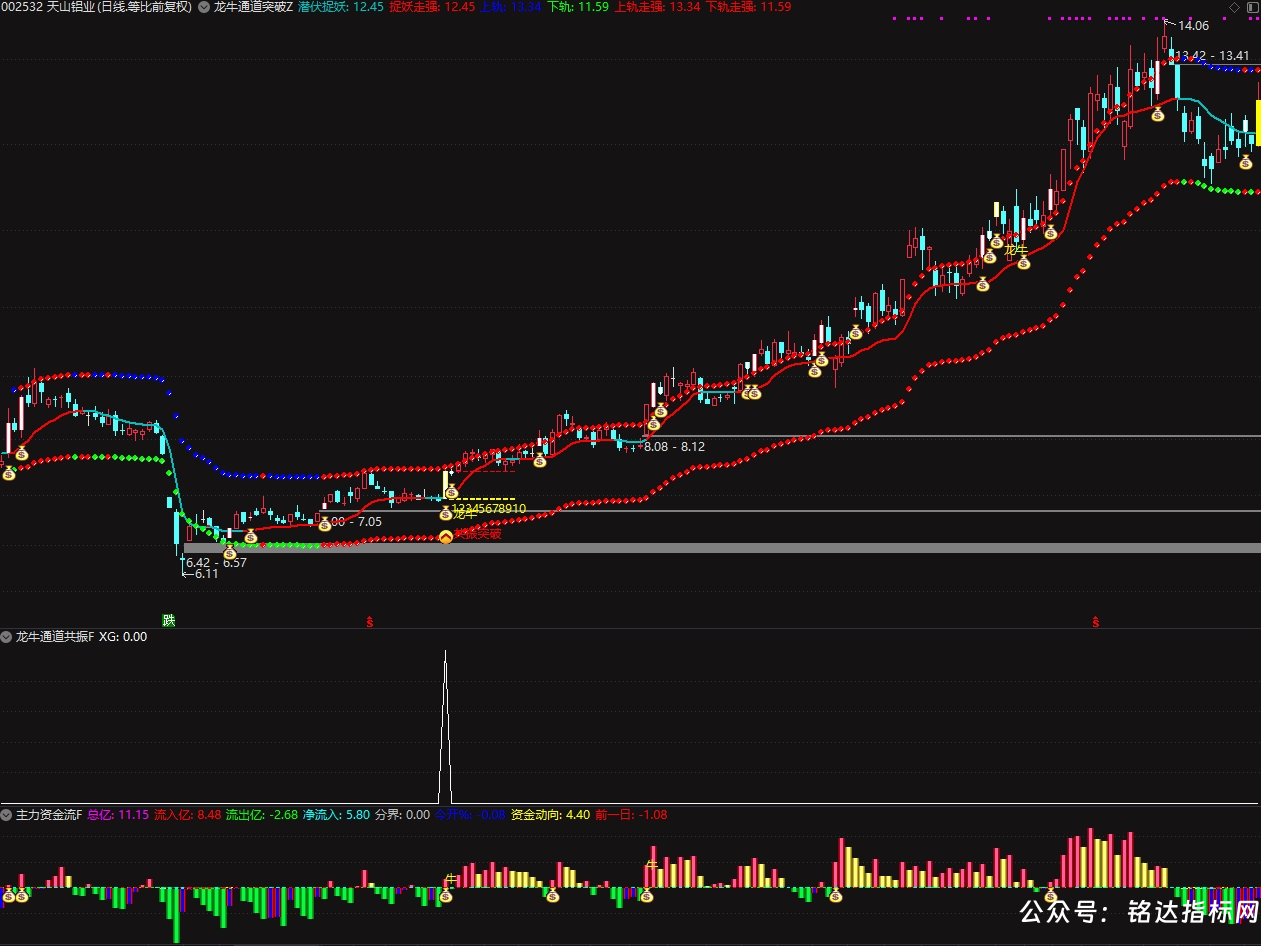This screenshot has width=1261, height=946.
Task: Click the XG: 0.00 readout
Action: pyautogui.click(x=123, y=637)
